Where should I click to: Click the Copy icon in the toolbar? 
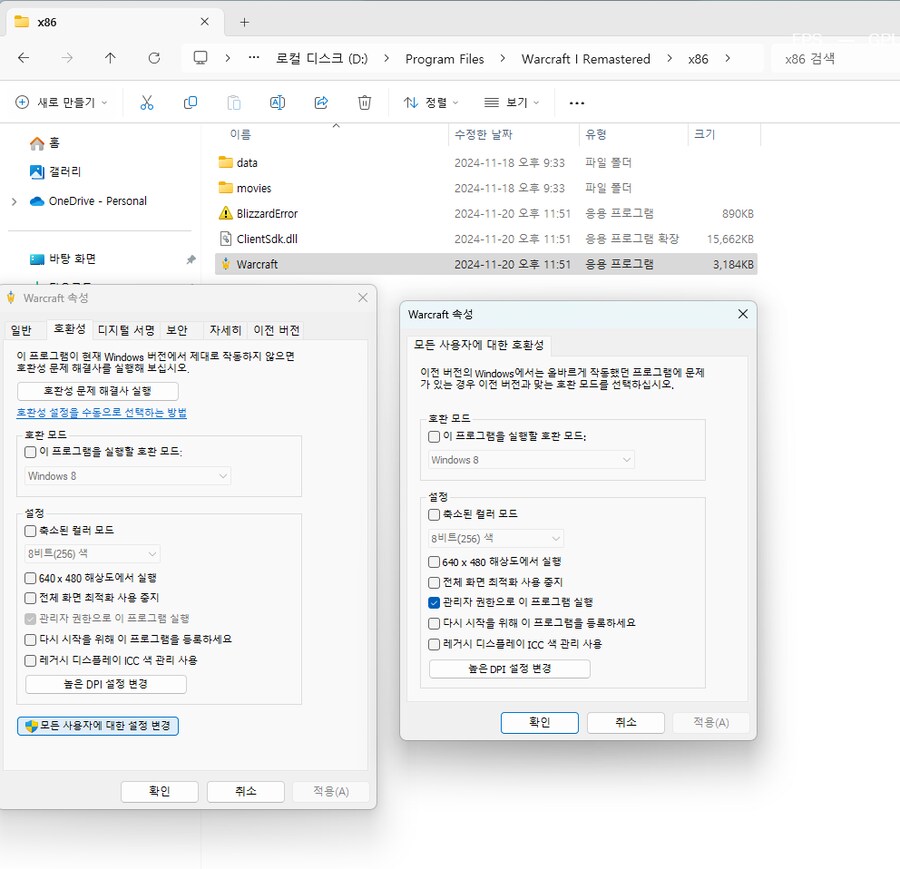(190, 101)
